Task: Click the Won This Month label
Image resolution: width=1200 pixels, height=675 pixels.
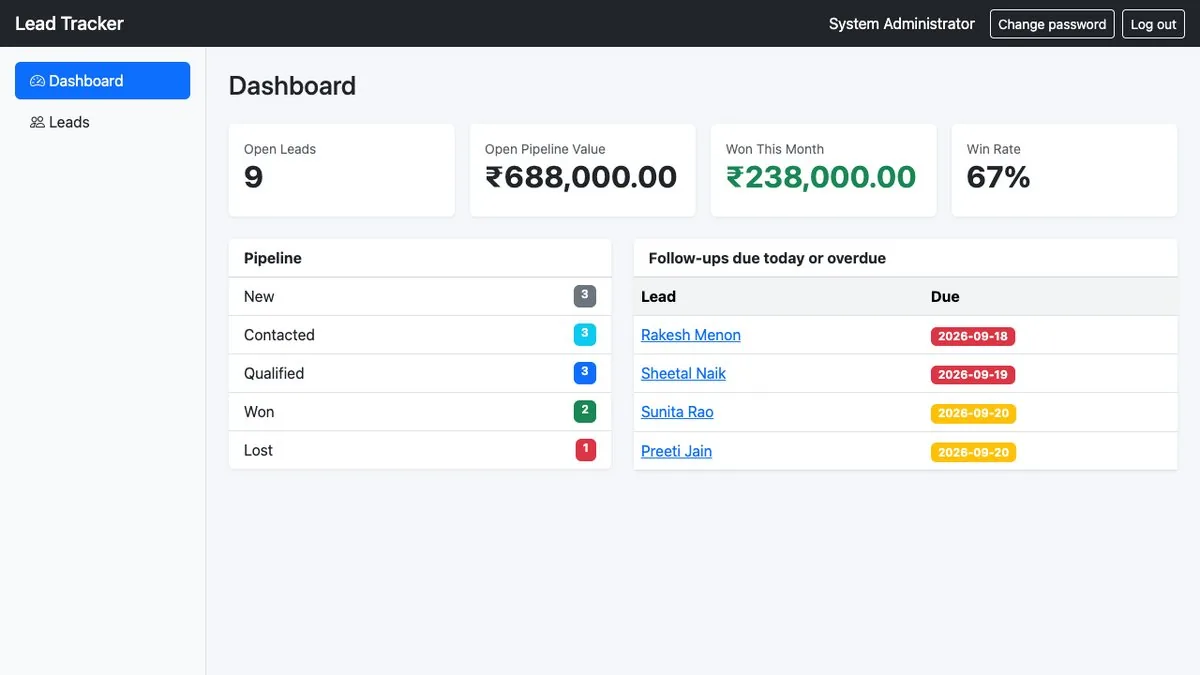Action: tap(775, 149)
